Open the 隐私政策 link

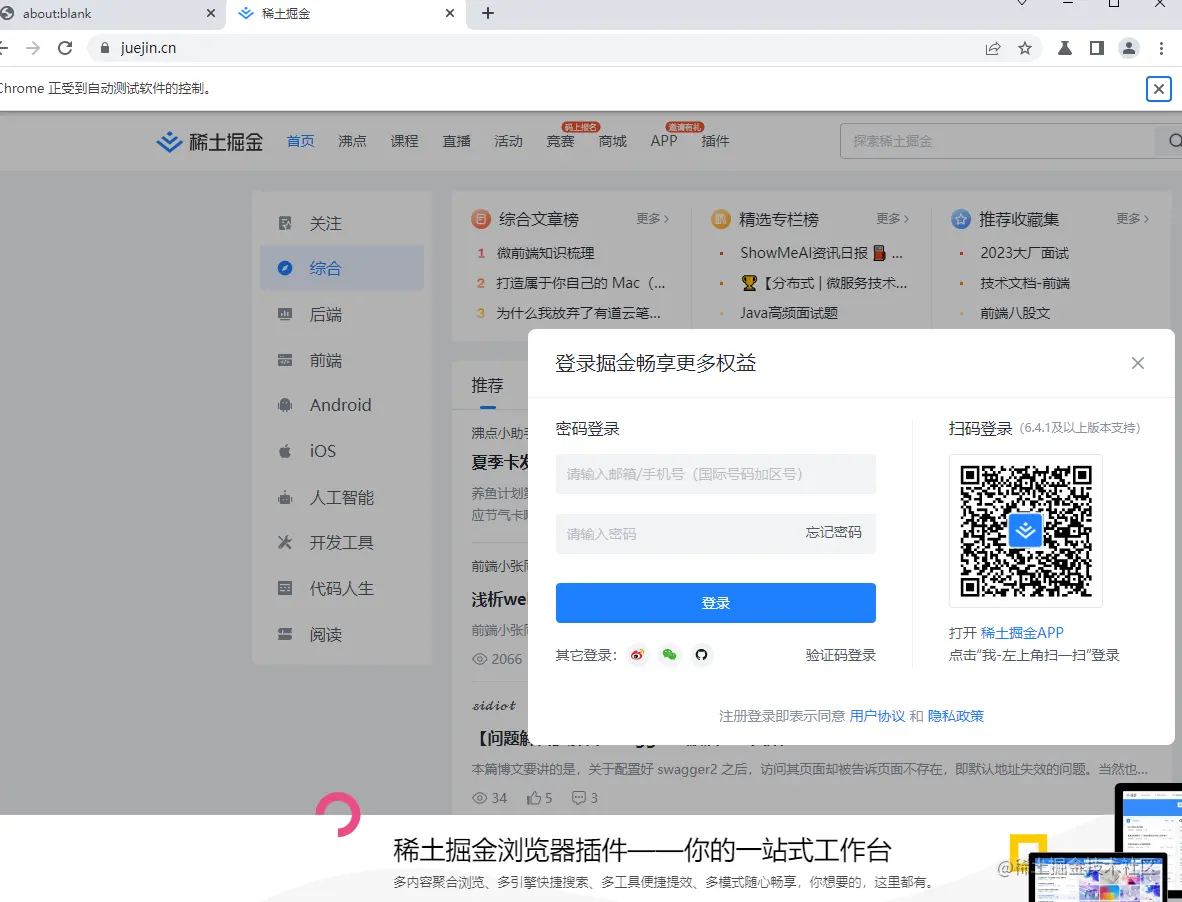tap(956, 716)
